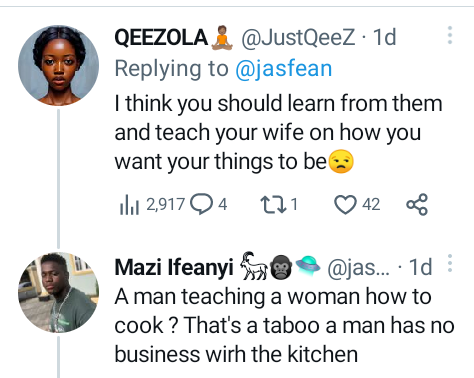Tap the 2,917 views count

pos(165,204)
